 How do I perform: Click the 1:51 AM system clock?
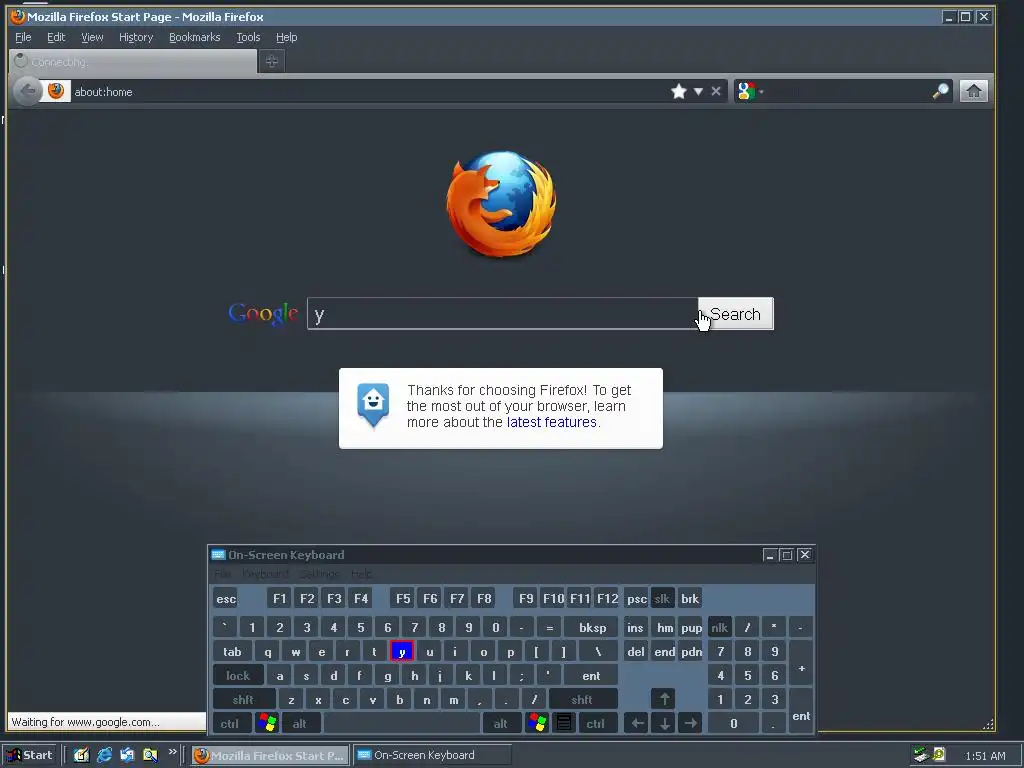coord(985,756)
